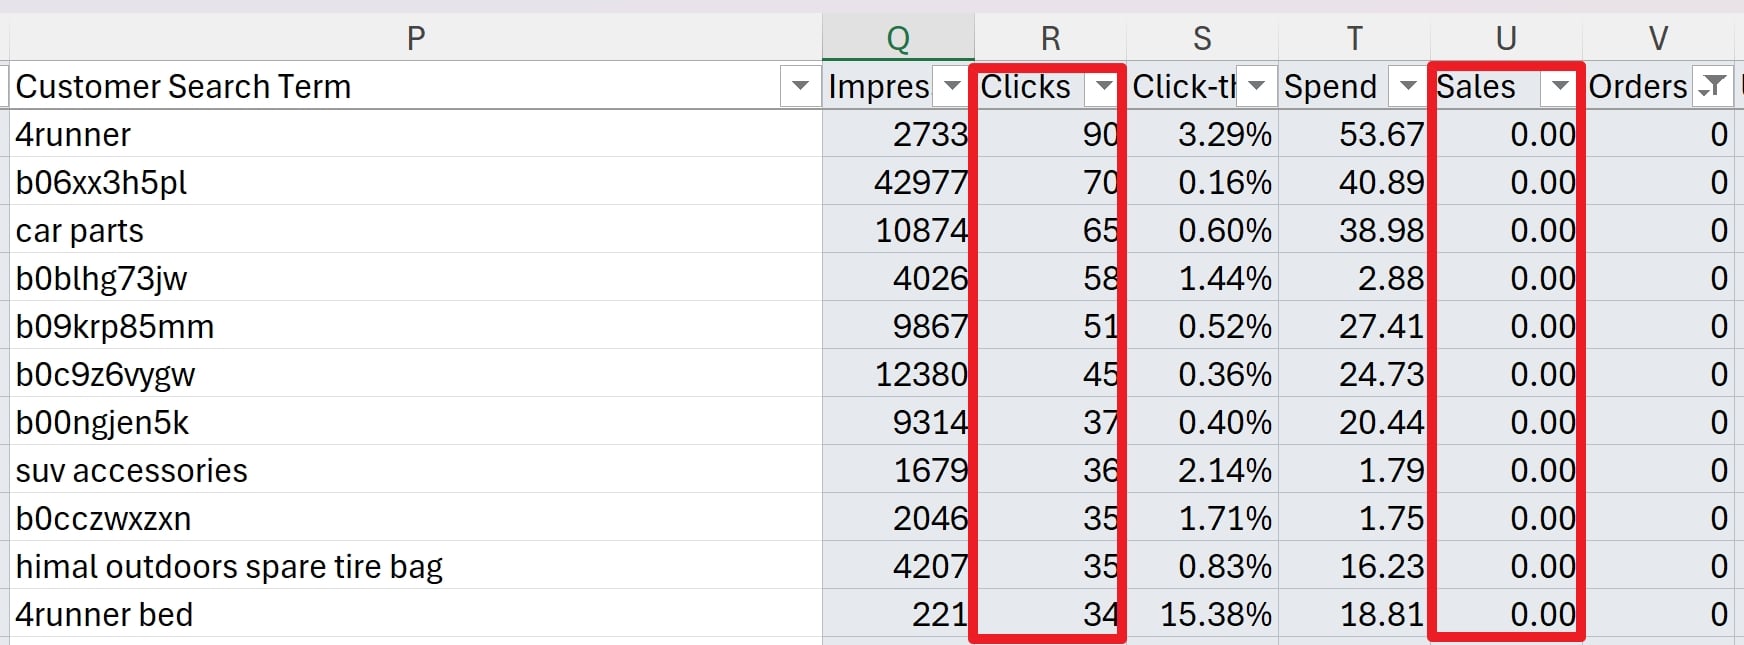The width and height of the screenshot is (1744, 645).
Task: Click the truncated 'Click-th' header cell text
Action: pyautogui.click(x=1184, y=87)
